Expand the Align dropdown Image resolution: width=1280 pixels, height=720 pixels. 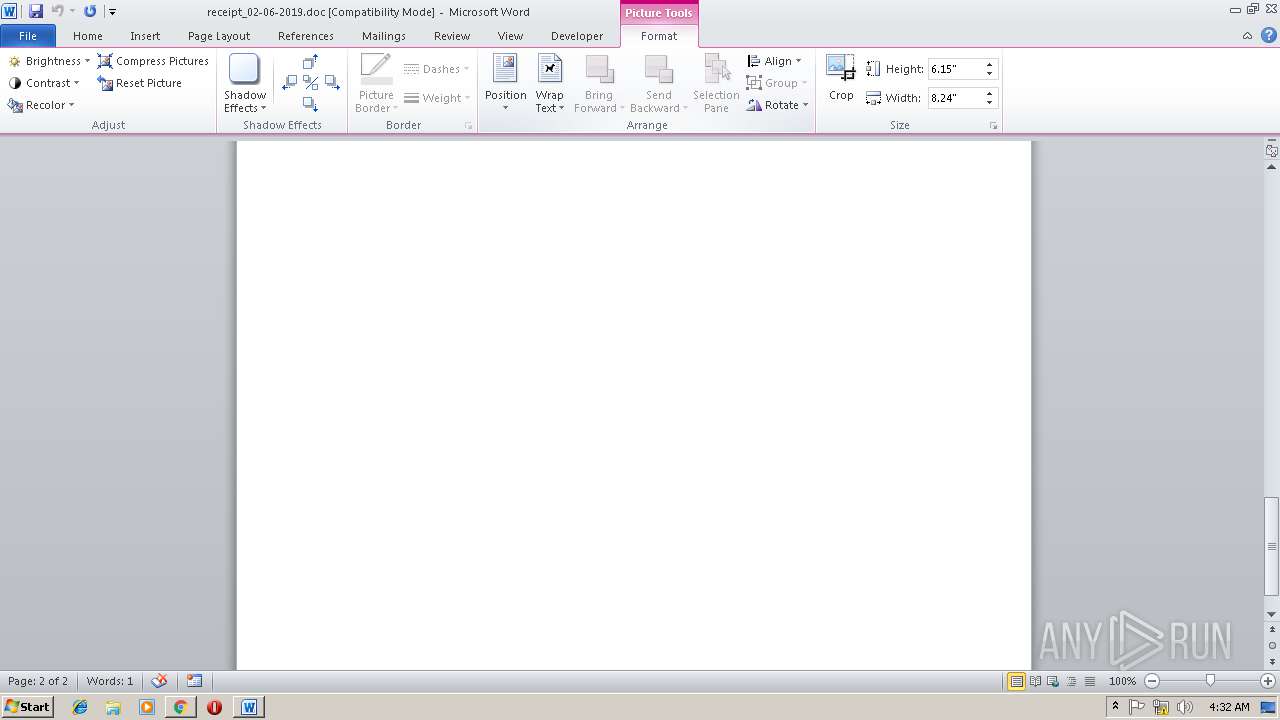(774, 61)
